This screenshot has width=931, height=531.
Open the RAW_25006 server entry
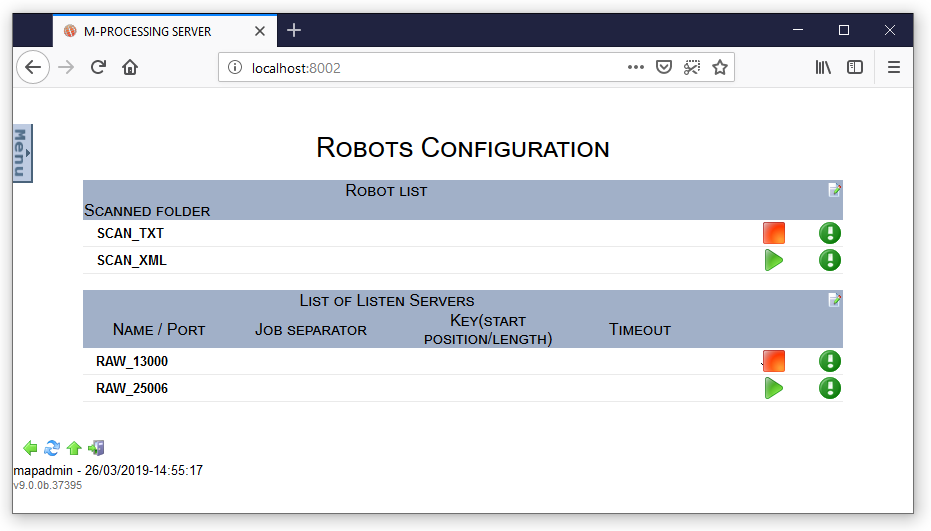[x=132, y=388]
